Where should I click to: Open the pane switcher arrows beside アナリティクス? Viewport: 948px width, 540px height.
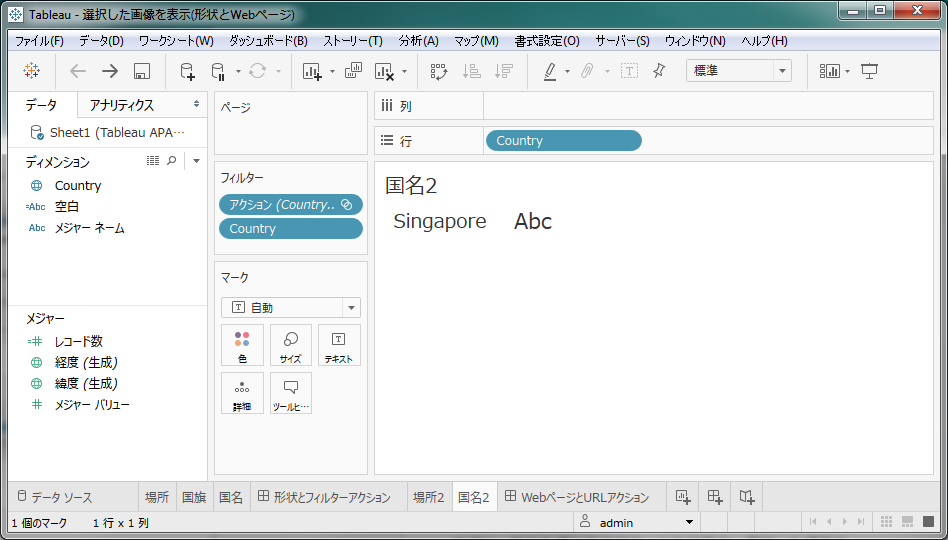point(196,104)
